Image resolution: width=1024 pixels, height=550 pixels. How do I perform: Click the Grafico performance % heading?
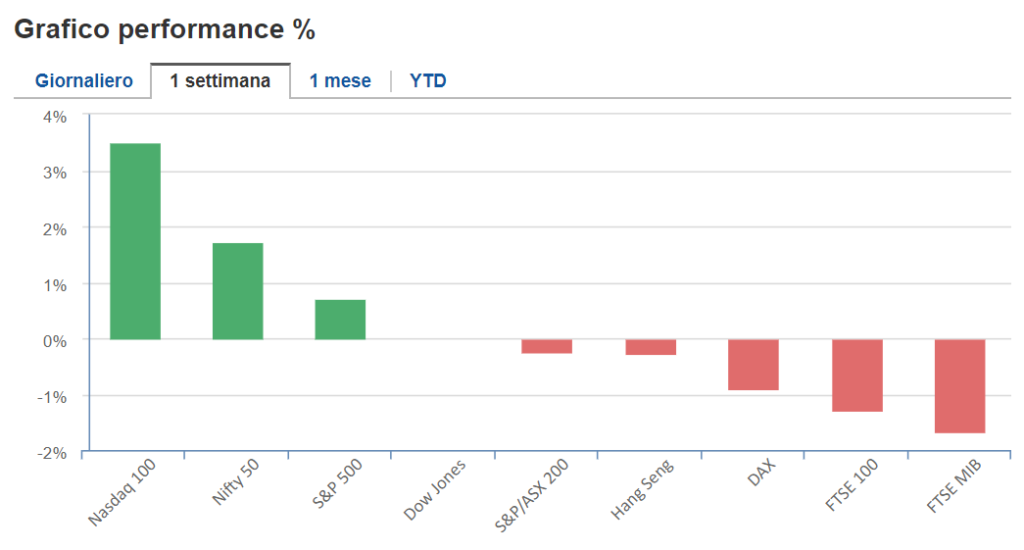tap(165, 29)
